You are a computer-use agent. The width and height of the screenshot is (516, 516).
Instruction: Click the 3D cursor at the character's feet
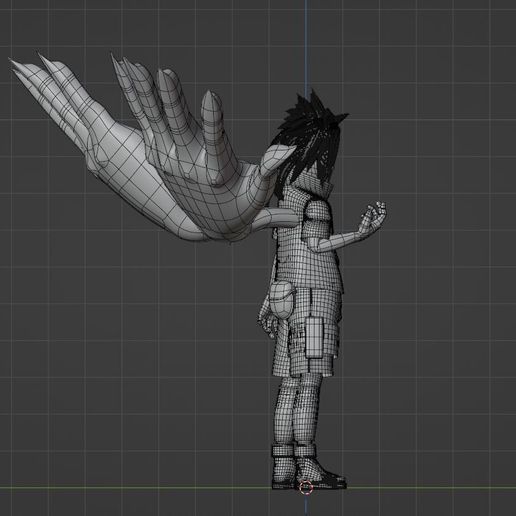pos(306,487)
